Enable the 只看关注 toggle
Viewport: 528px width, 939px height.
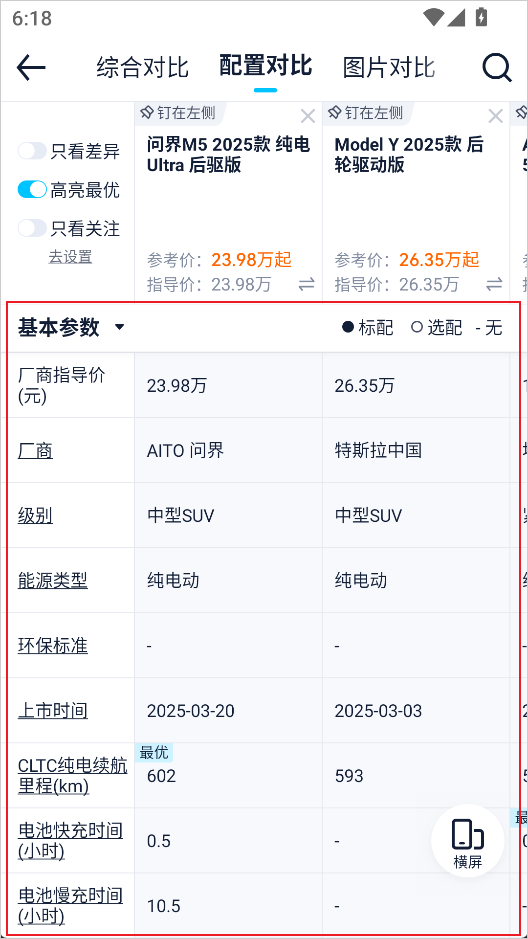pyautogui.click(x=32, y=228)
